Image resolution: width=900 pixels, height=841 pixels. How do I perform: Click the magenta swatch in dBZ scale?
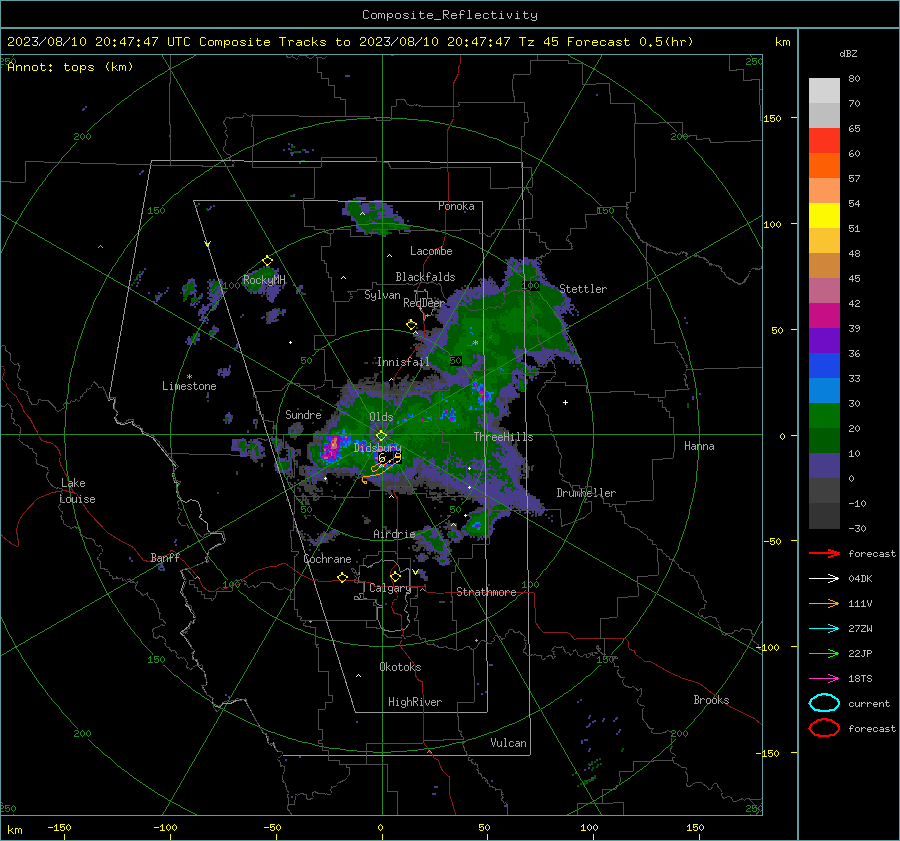(824, 315)
